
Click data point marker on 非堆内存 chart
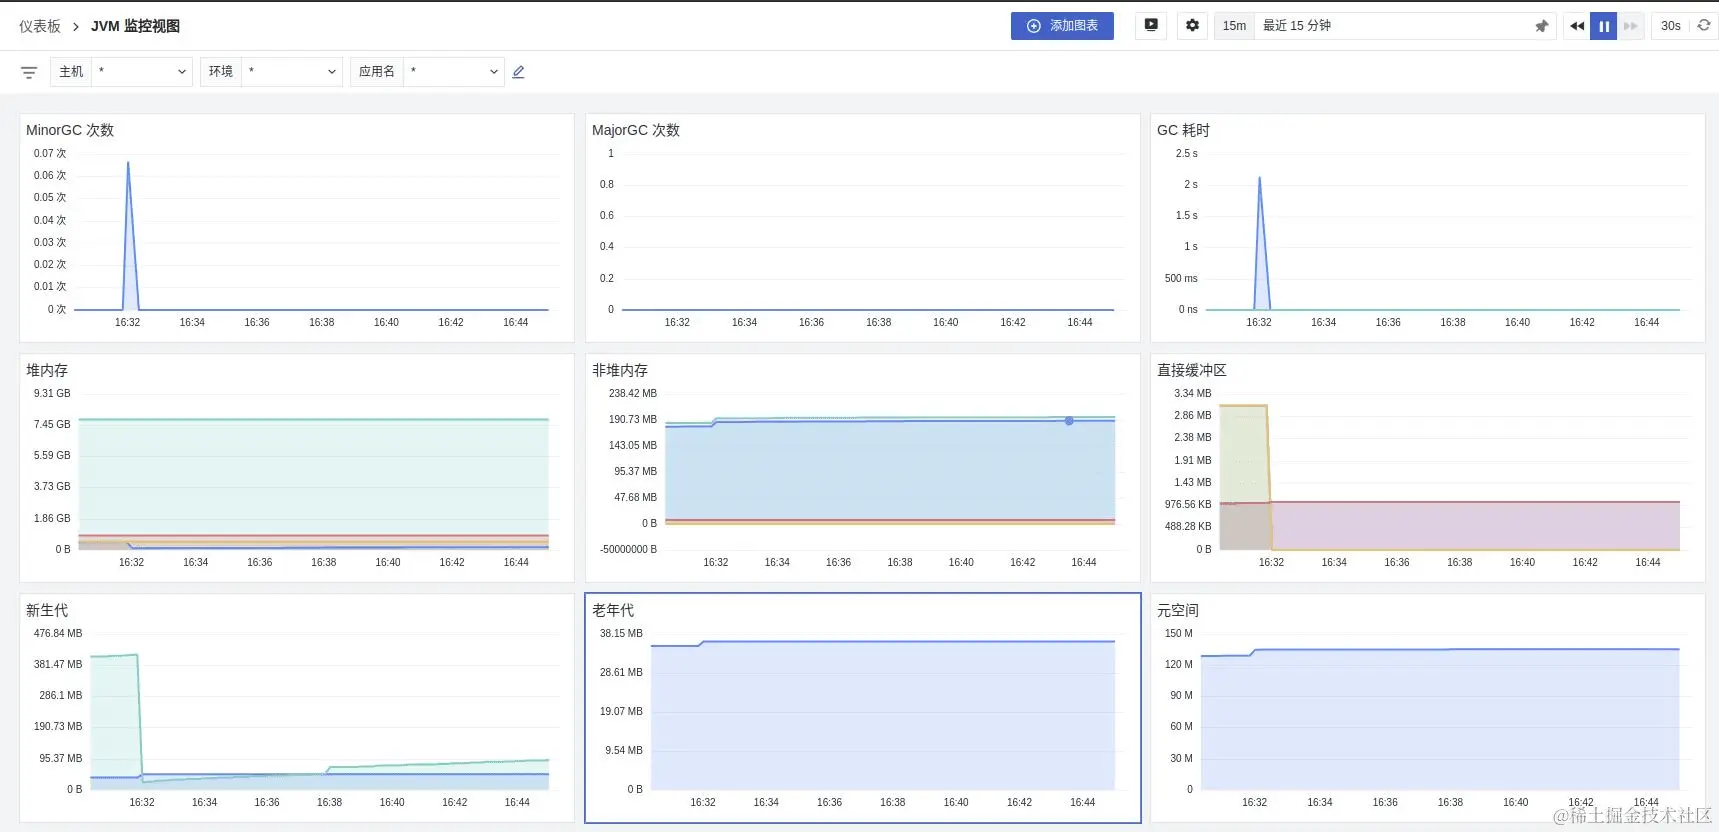coord(1069,421)
